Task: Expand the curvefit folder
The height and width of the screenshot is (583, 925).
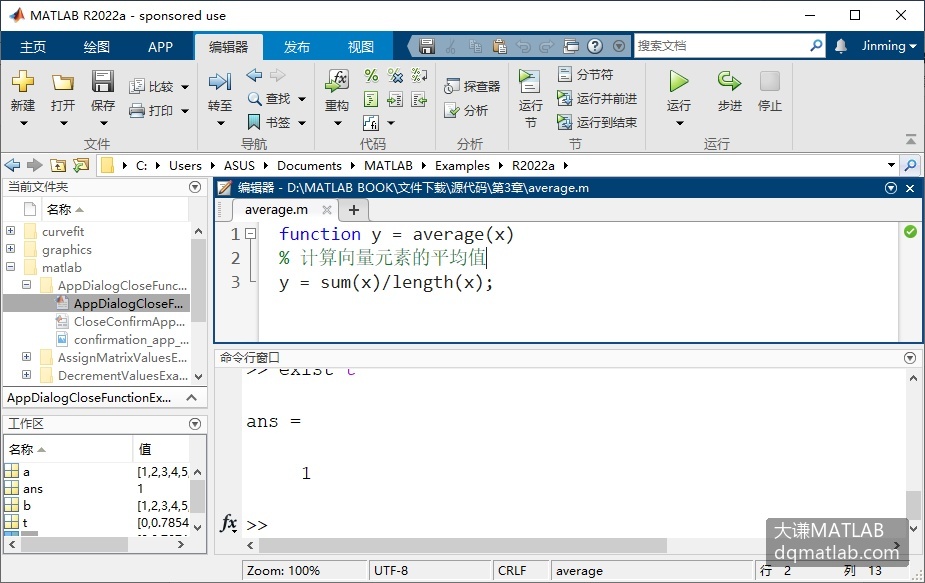Action: click(x=11, y=231)
